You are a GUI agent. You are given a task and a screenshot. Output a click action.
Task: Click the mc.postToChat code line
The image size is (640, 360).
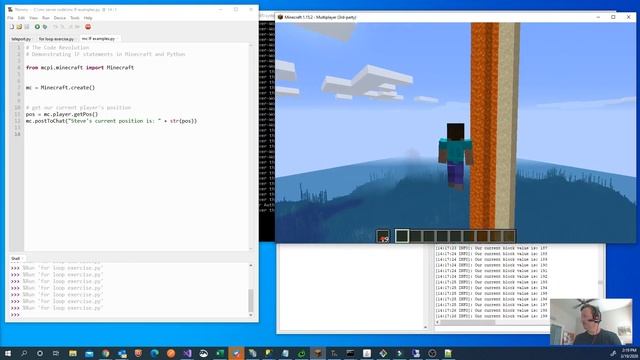click(x=111, y=121)
